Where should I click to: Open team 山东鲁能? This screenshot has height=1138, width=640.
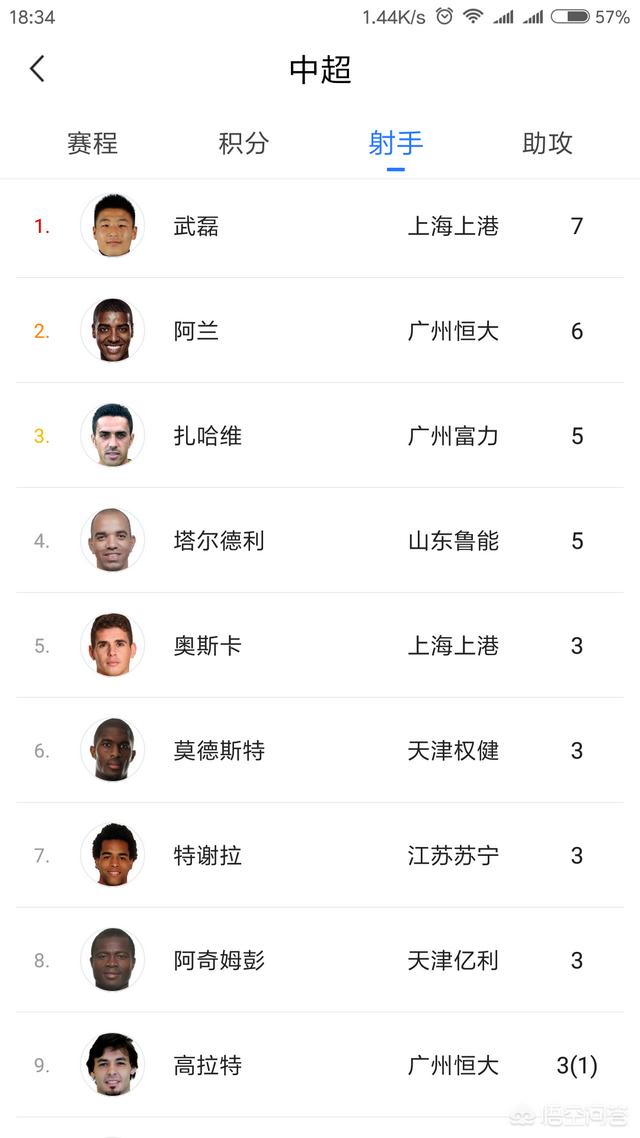pyautogui.click(x=453, y=541)
